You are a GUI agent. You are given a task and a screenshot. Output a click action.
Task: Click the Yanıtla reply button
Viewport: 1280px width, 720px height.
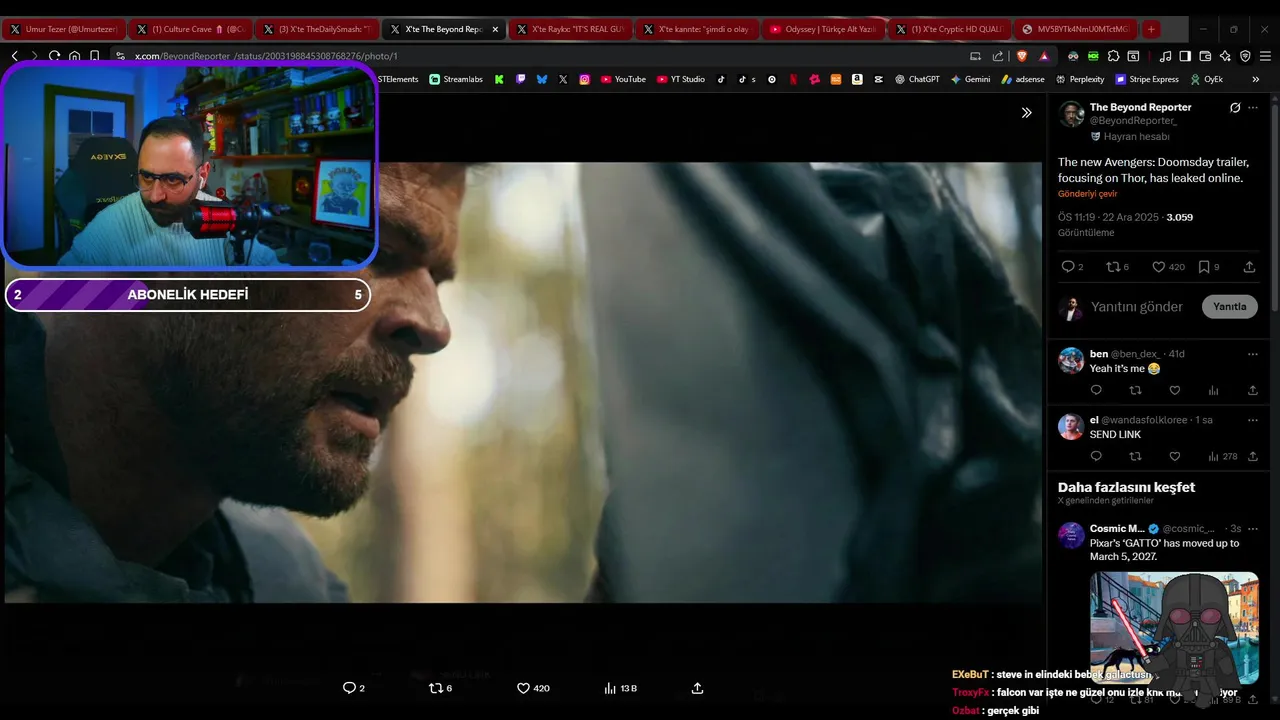(x=1229, y=307)
